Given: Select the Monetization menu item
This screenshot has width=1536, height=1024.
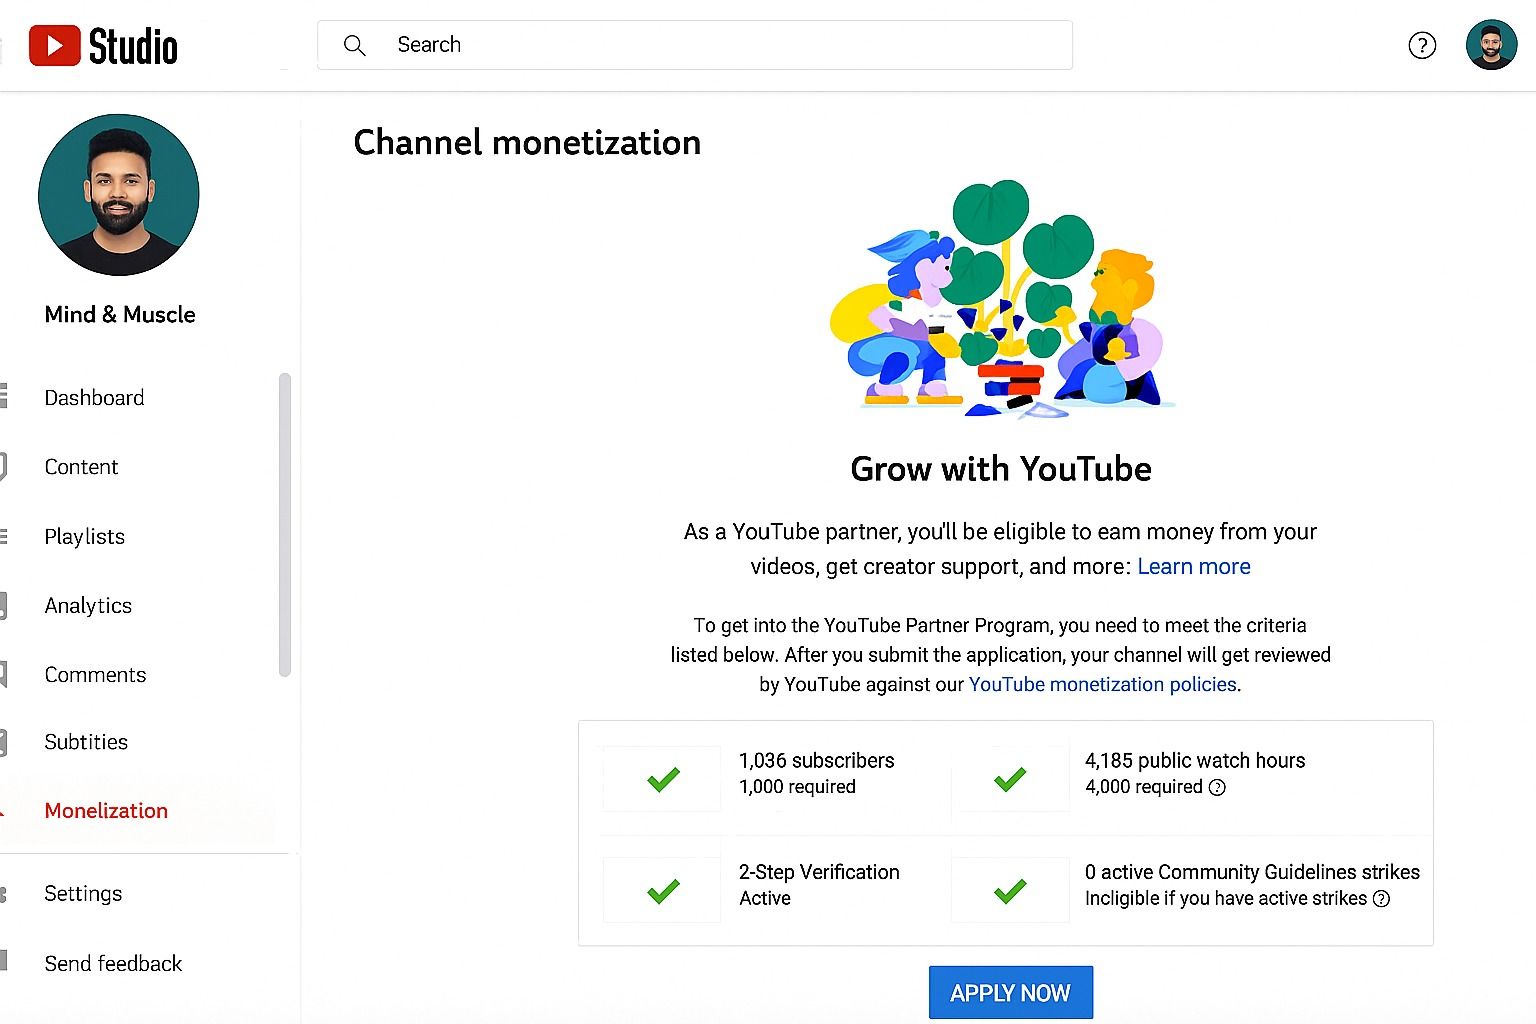Looking at the screenshot, I should coord(106,811).
